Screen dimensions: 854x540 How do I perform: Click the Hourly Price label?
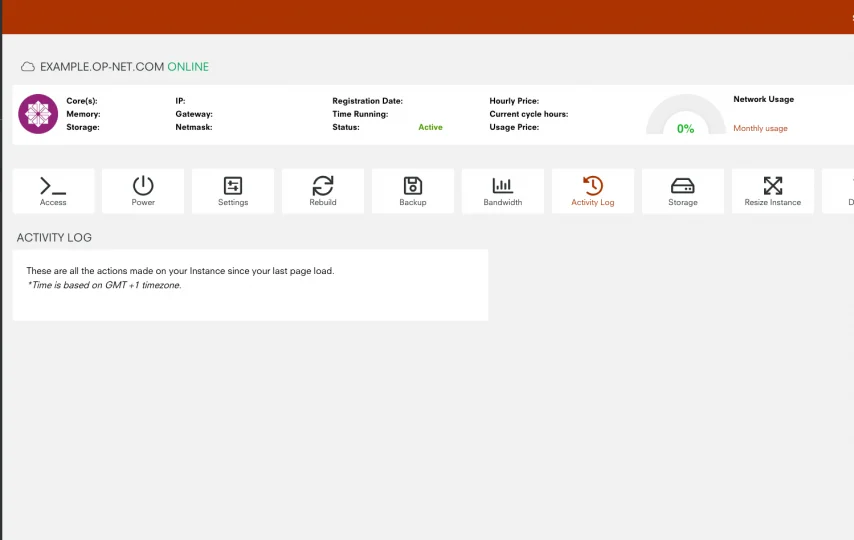tap(514, 101)
